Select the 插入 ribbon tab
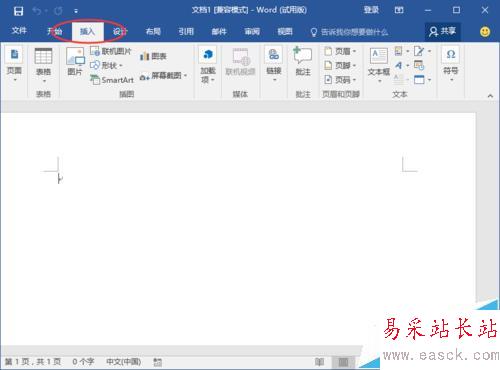The height and width of the screenshot is (370, 500). click(x=87, y=31)
